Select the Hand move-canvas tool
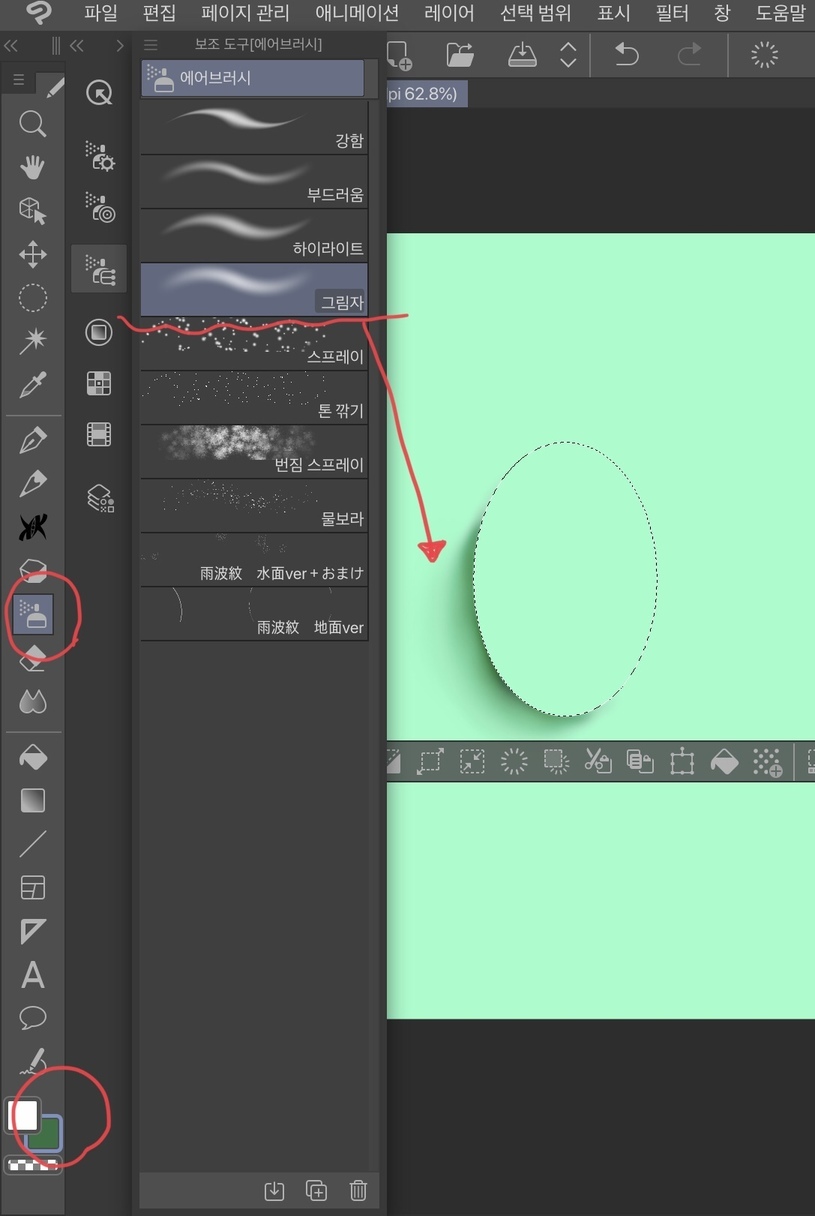Viewport: 815px width, 1216px height. click(x=33, y=167)
